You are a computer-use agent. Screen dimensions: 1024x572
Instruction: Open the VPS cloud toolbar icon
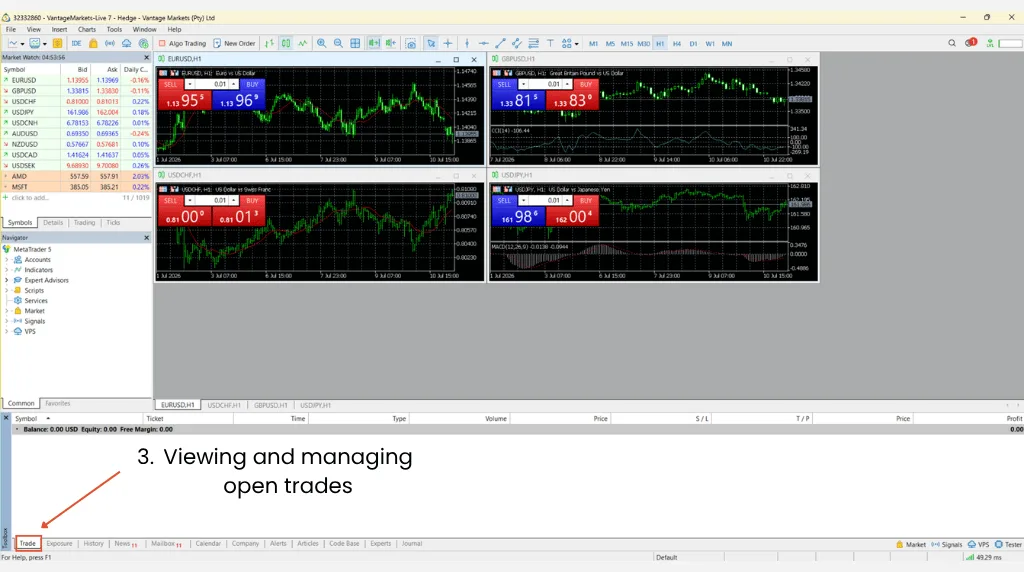pyautogui.click(x=127, y=44)
